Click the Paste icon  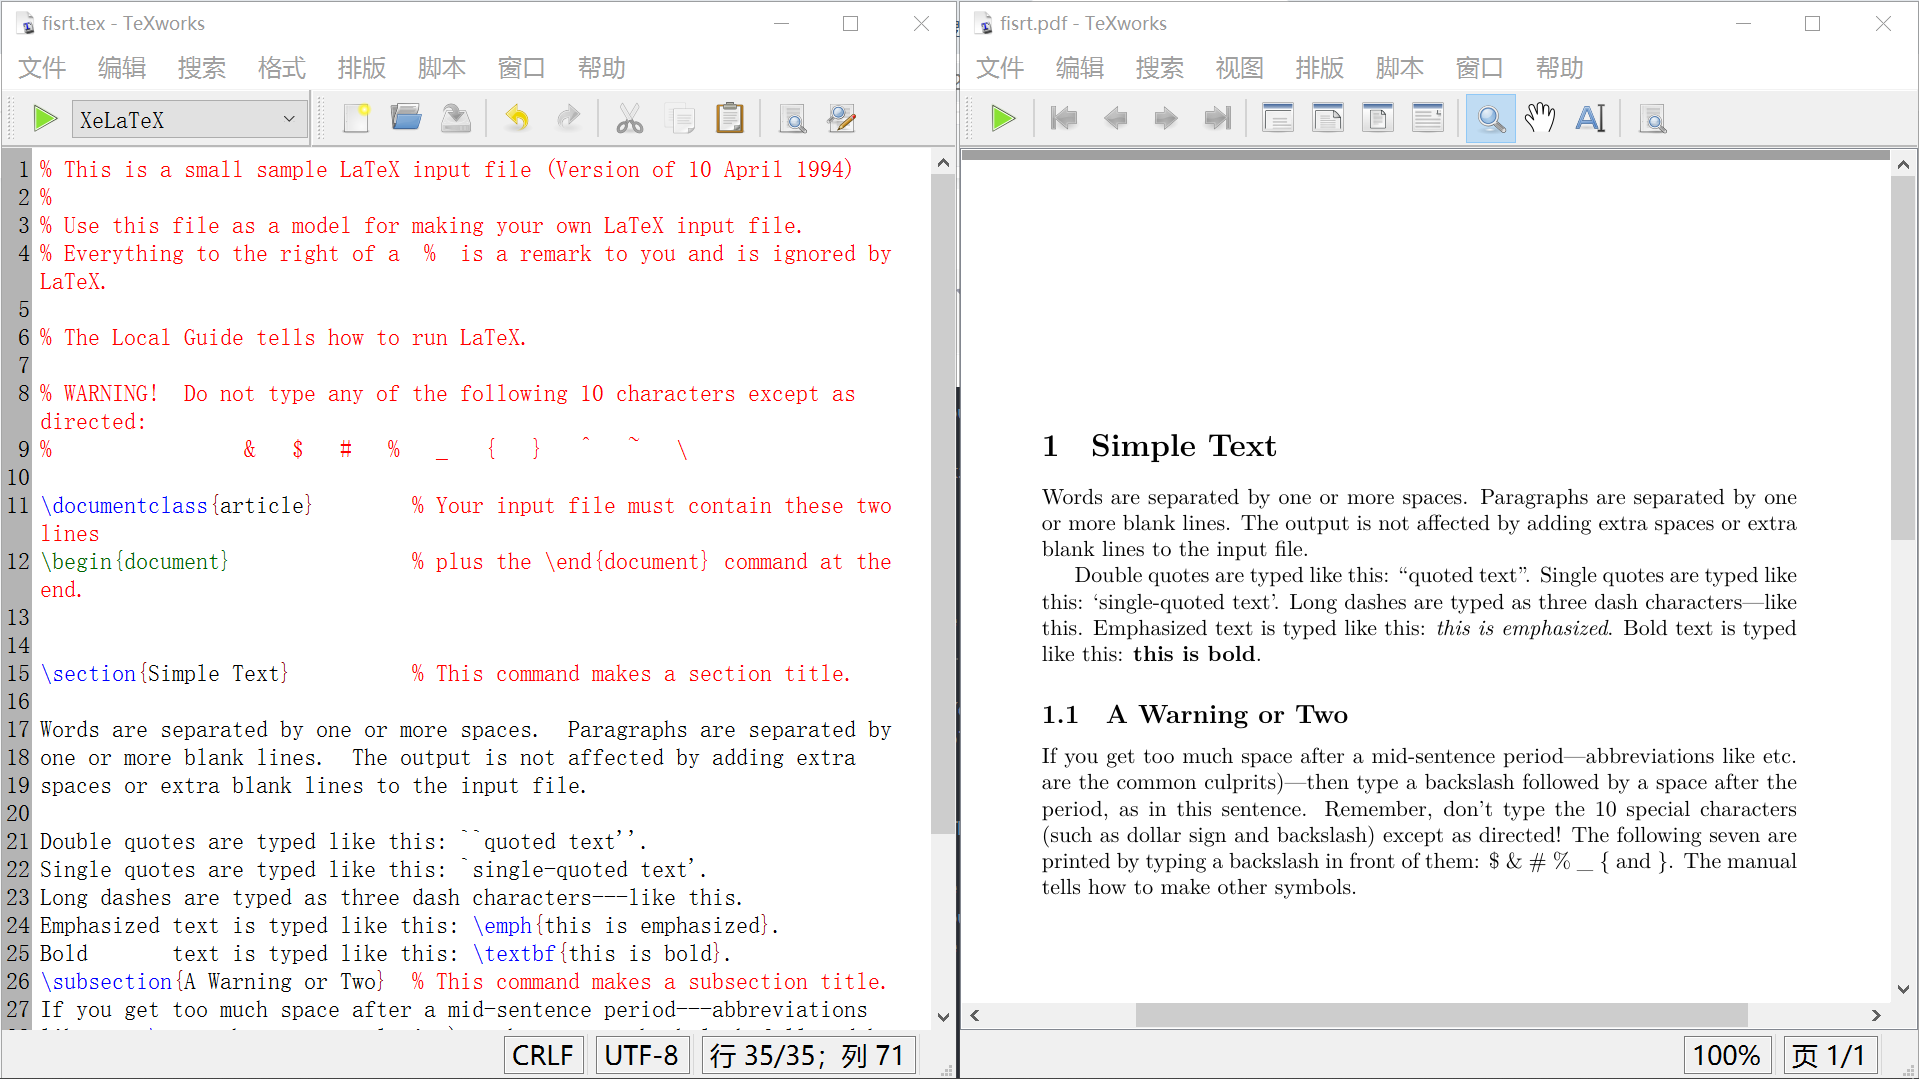[730, 117]
